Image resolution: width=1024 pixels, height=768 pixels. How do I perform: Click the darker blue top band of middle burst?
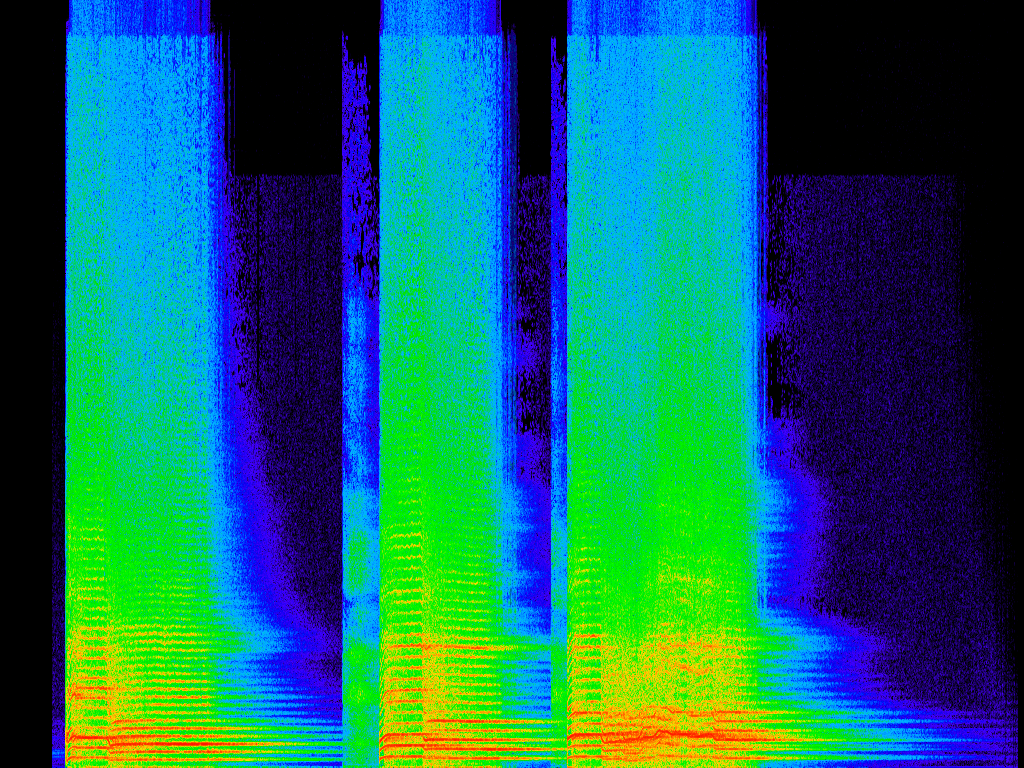[440, 17]
